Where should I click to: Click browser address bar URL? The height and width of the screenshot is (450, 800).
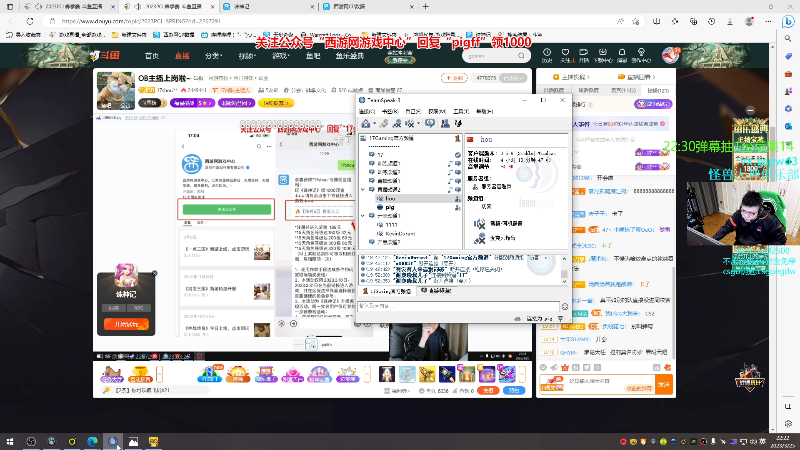(x=141, y=21)
